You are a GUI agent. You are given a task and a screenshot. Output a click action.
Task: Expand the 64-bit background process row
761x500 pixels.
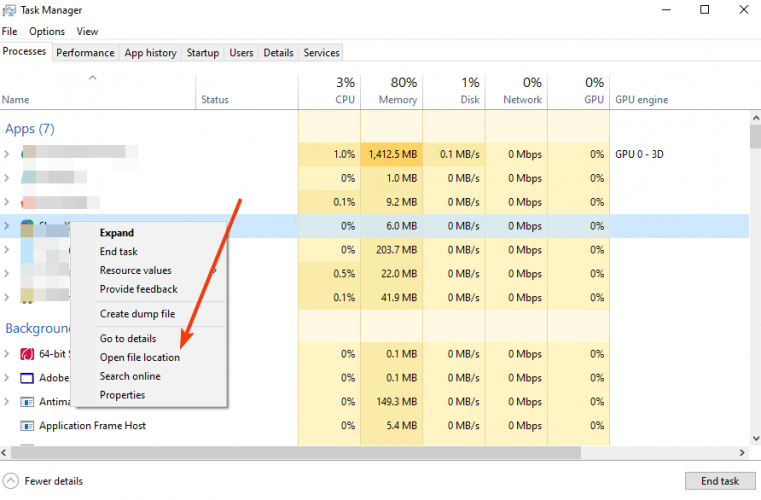point(6,354)
